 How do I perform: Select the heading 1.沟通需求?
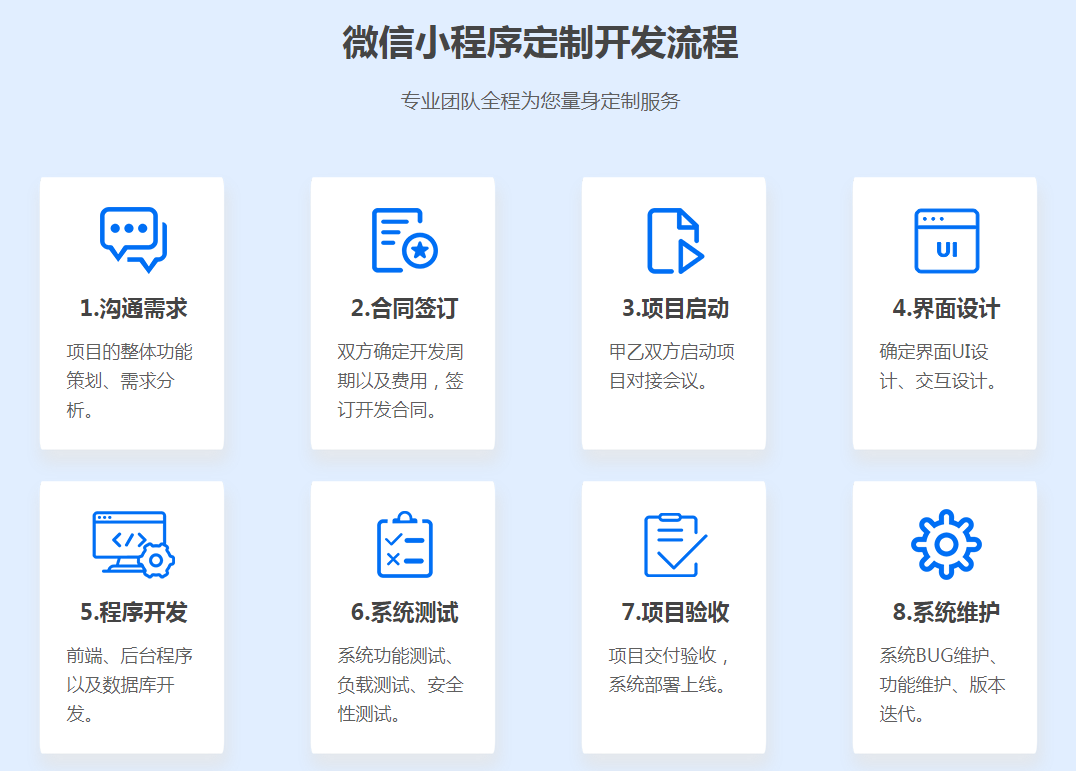(x=133, y=309)
